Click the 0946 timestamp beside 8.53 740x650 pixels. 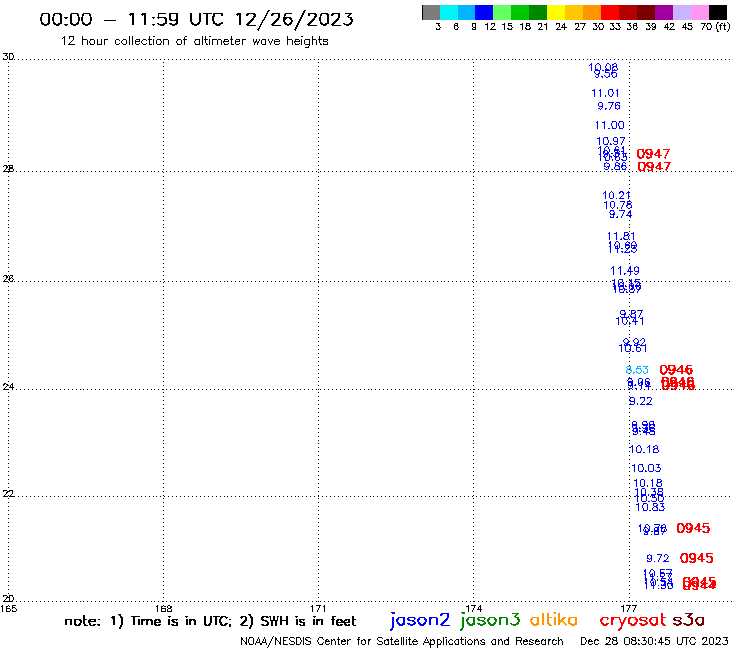pyautogui.click(x=676, y=370)
